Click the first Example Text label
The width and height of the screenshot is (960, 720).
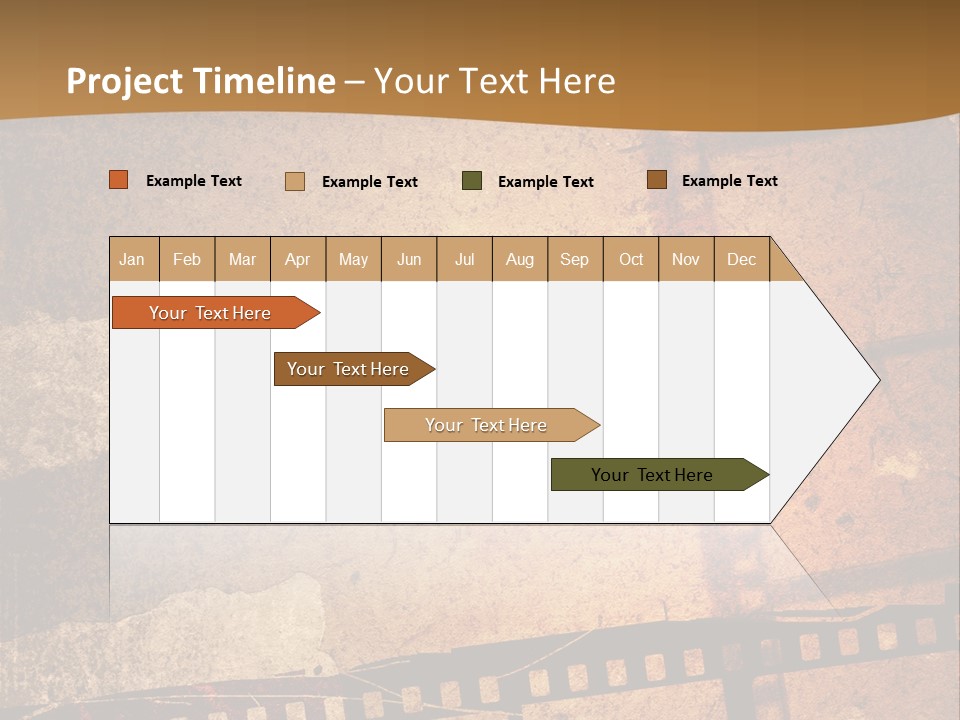(194, 180)
